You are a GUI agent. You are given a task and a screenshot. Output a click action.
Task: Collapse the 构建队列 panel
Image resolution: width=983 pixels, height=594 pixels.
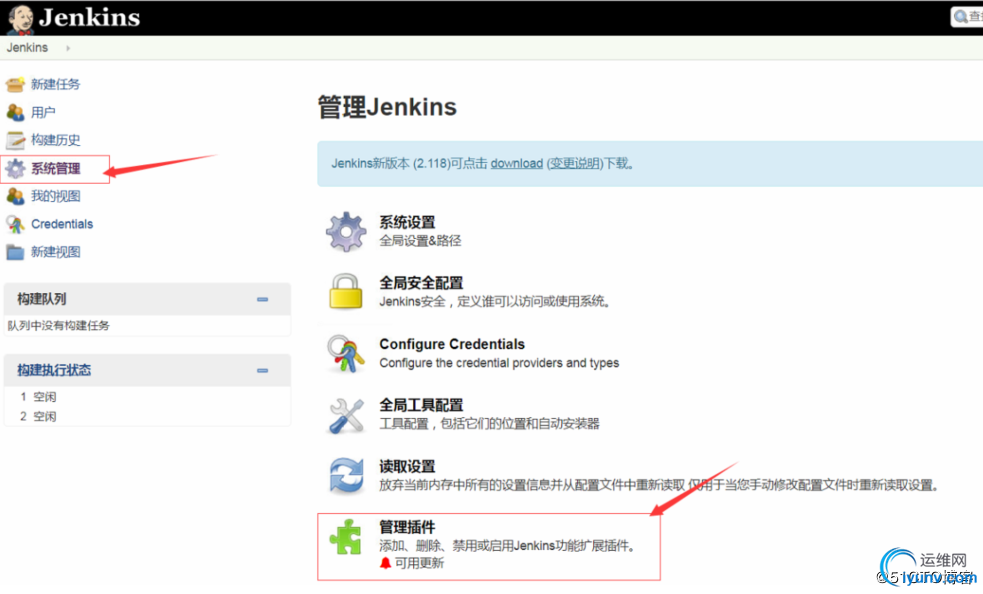[263, 299]
